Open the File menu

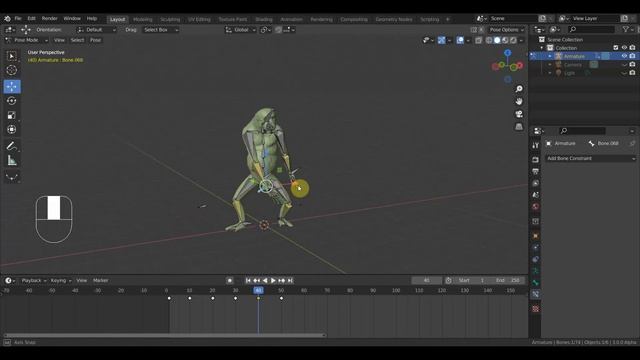click(18, 19)
